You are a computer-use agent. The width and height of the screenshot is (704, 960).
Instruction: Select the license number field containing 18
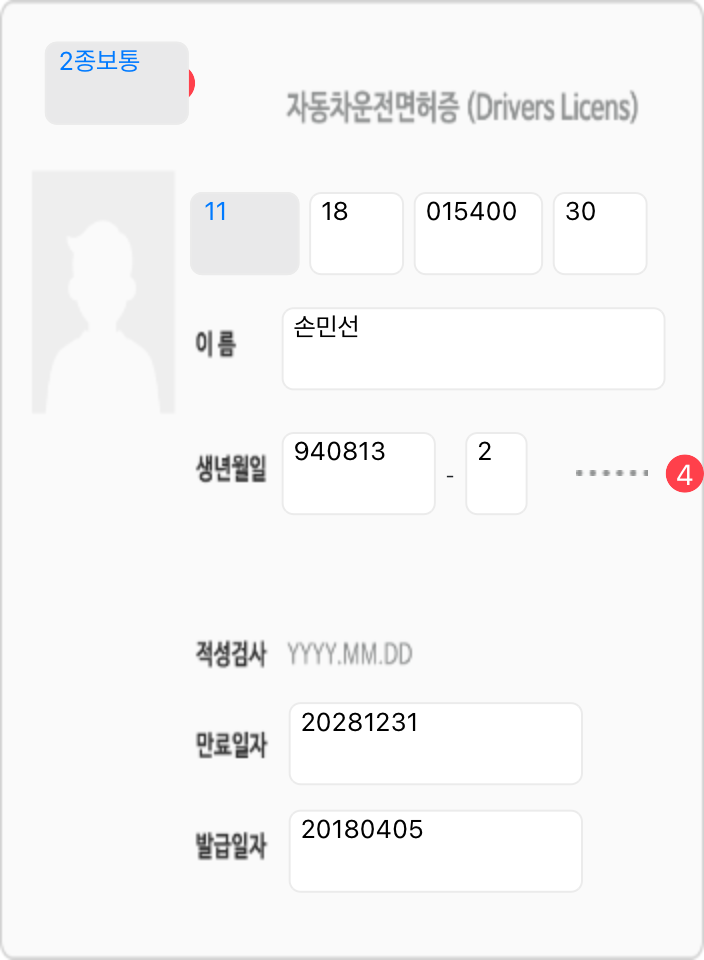click(x=356, y=233)
